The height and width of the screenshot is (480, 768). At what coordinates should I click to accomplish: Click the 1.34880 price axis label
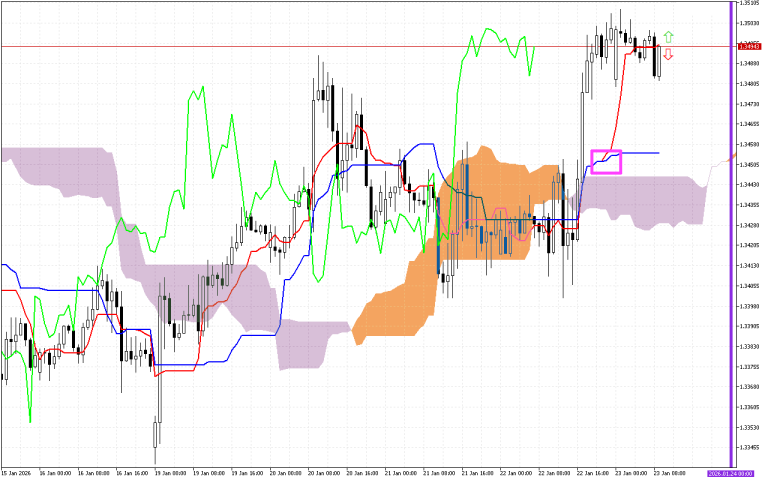pyautogui.click(x=750, y=63)
